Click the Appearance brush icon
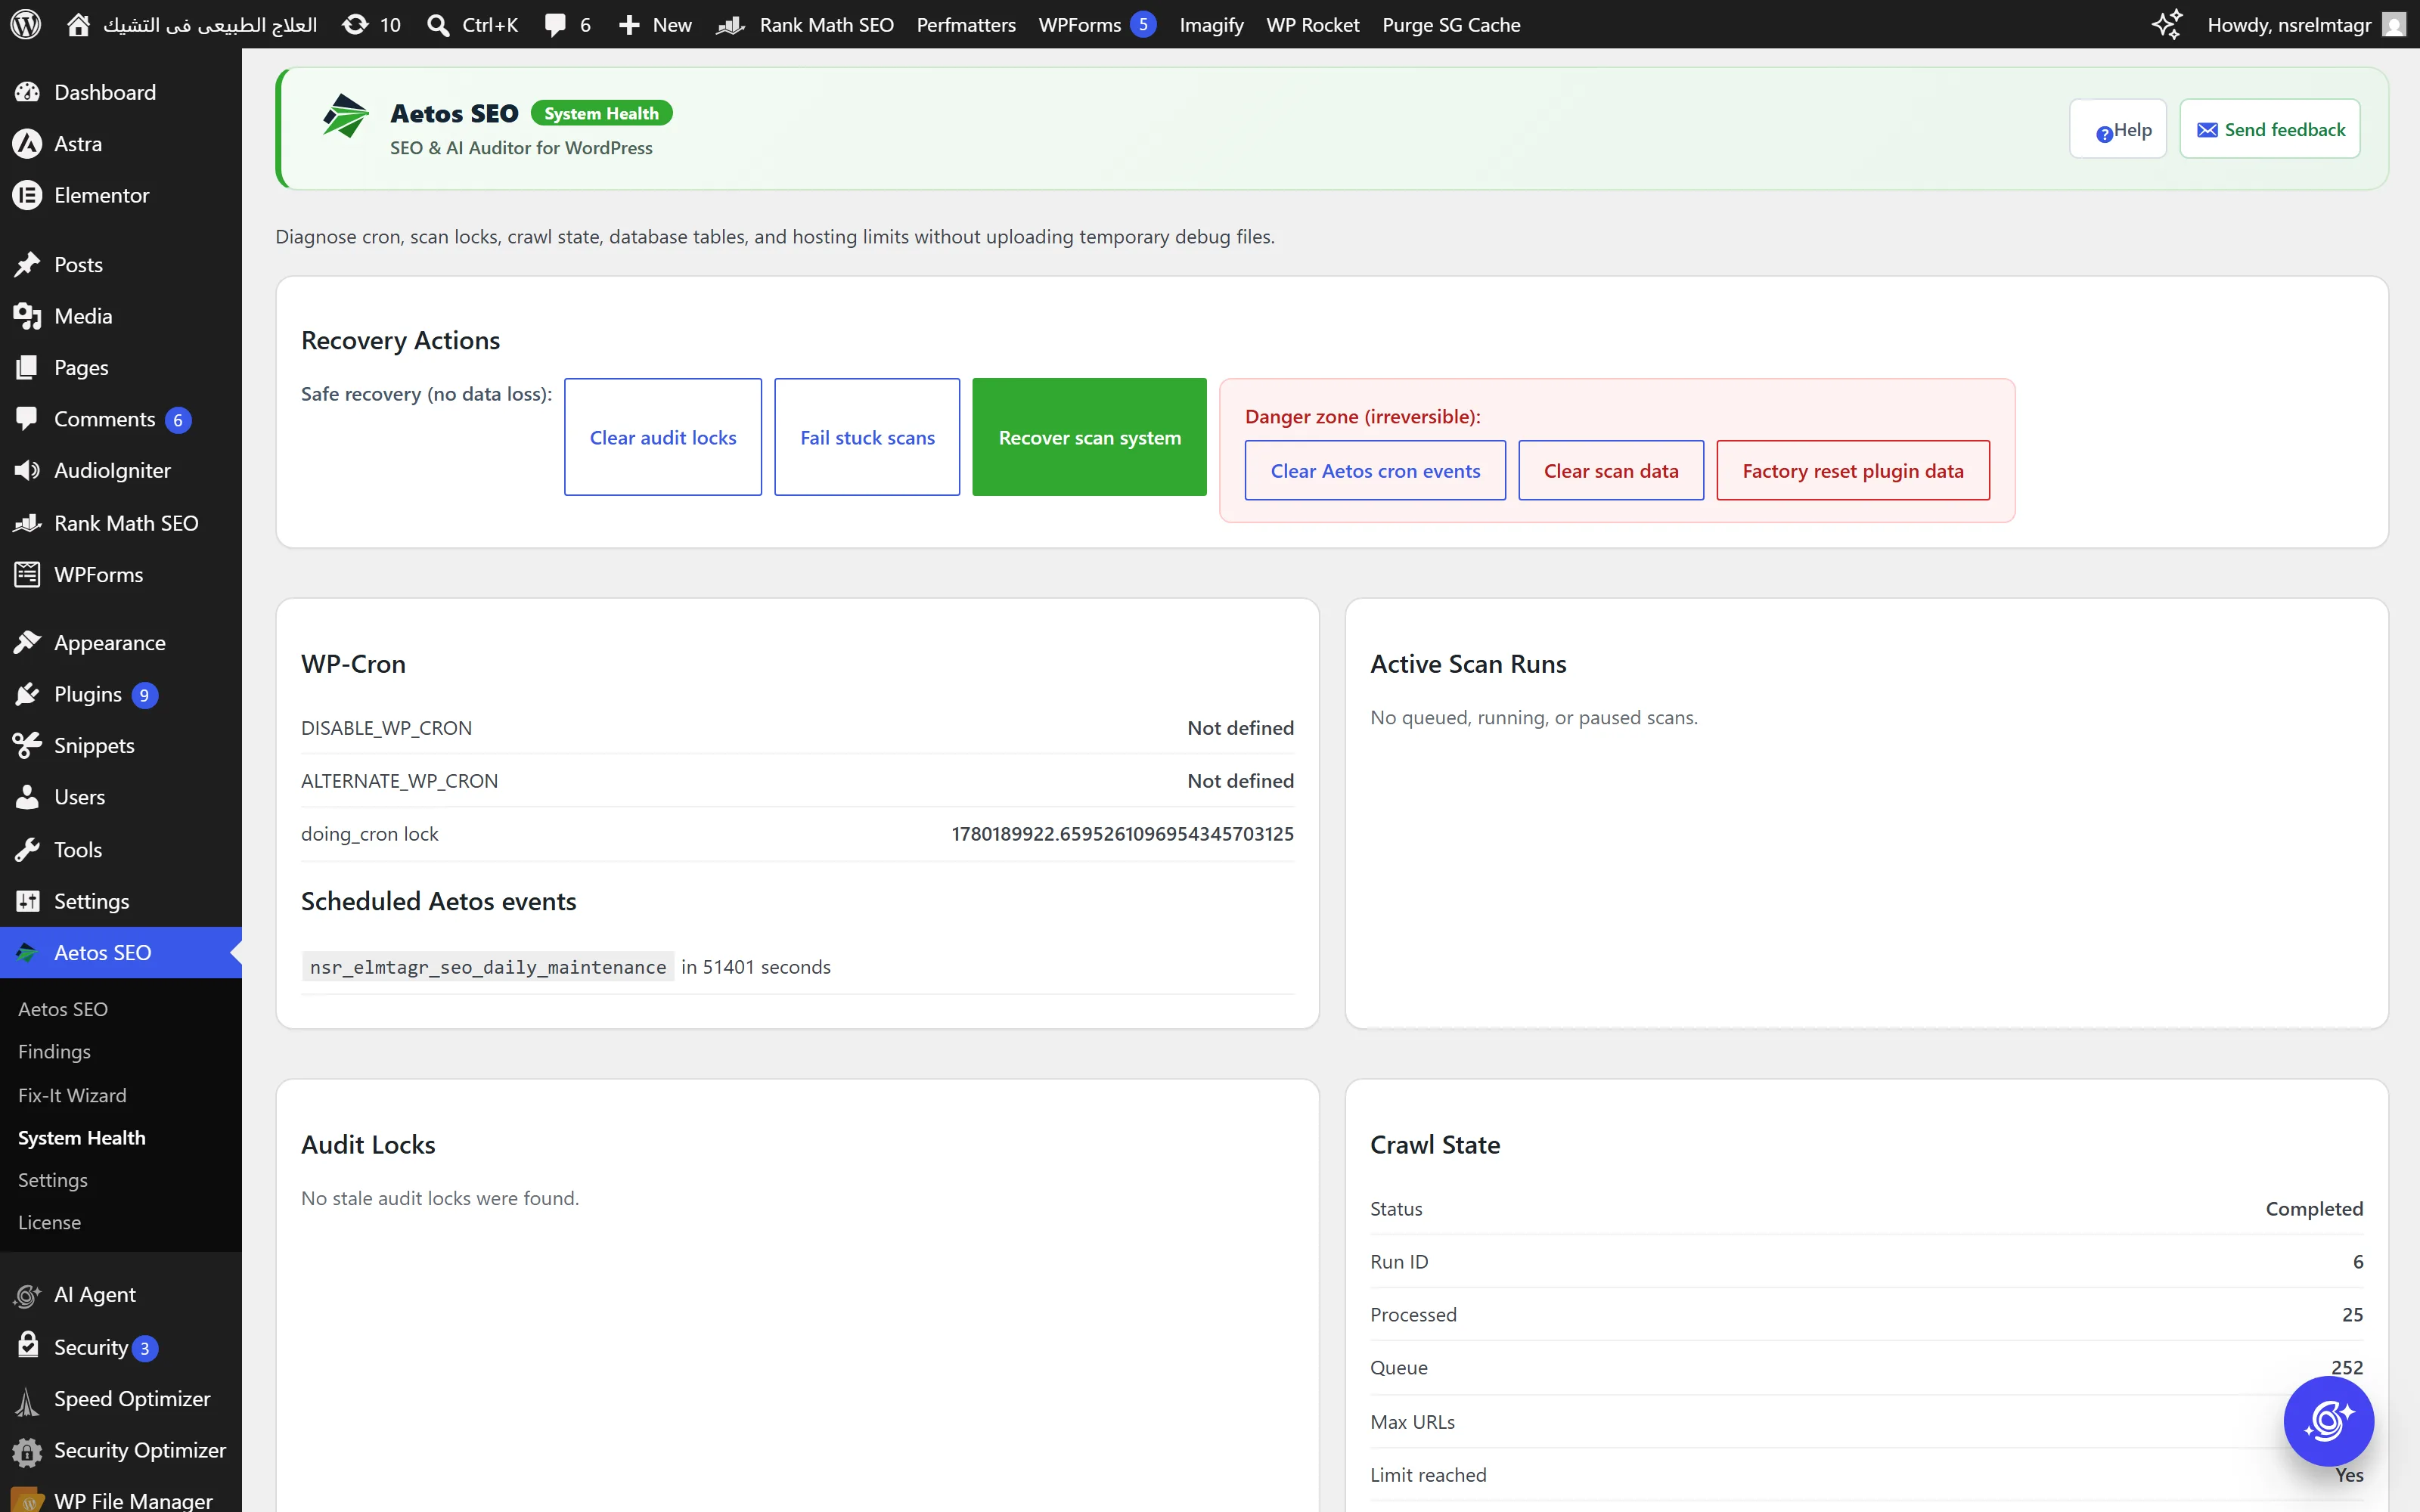2420x1512 pixels. pos(27,642)
